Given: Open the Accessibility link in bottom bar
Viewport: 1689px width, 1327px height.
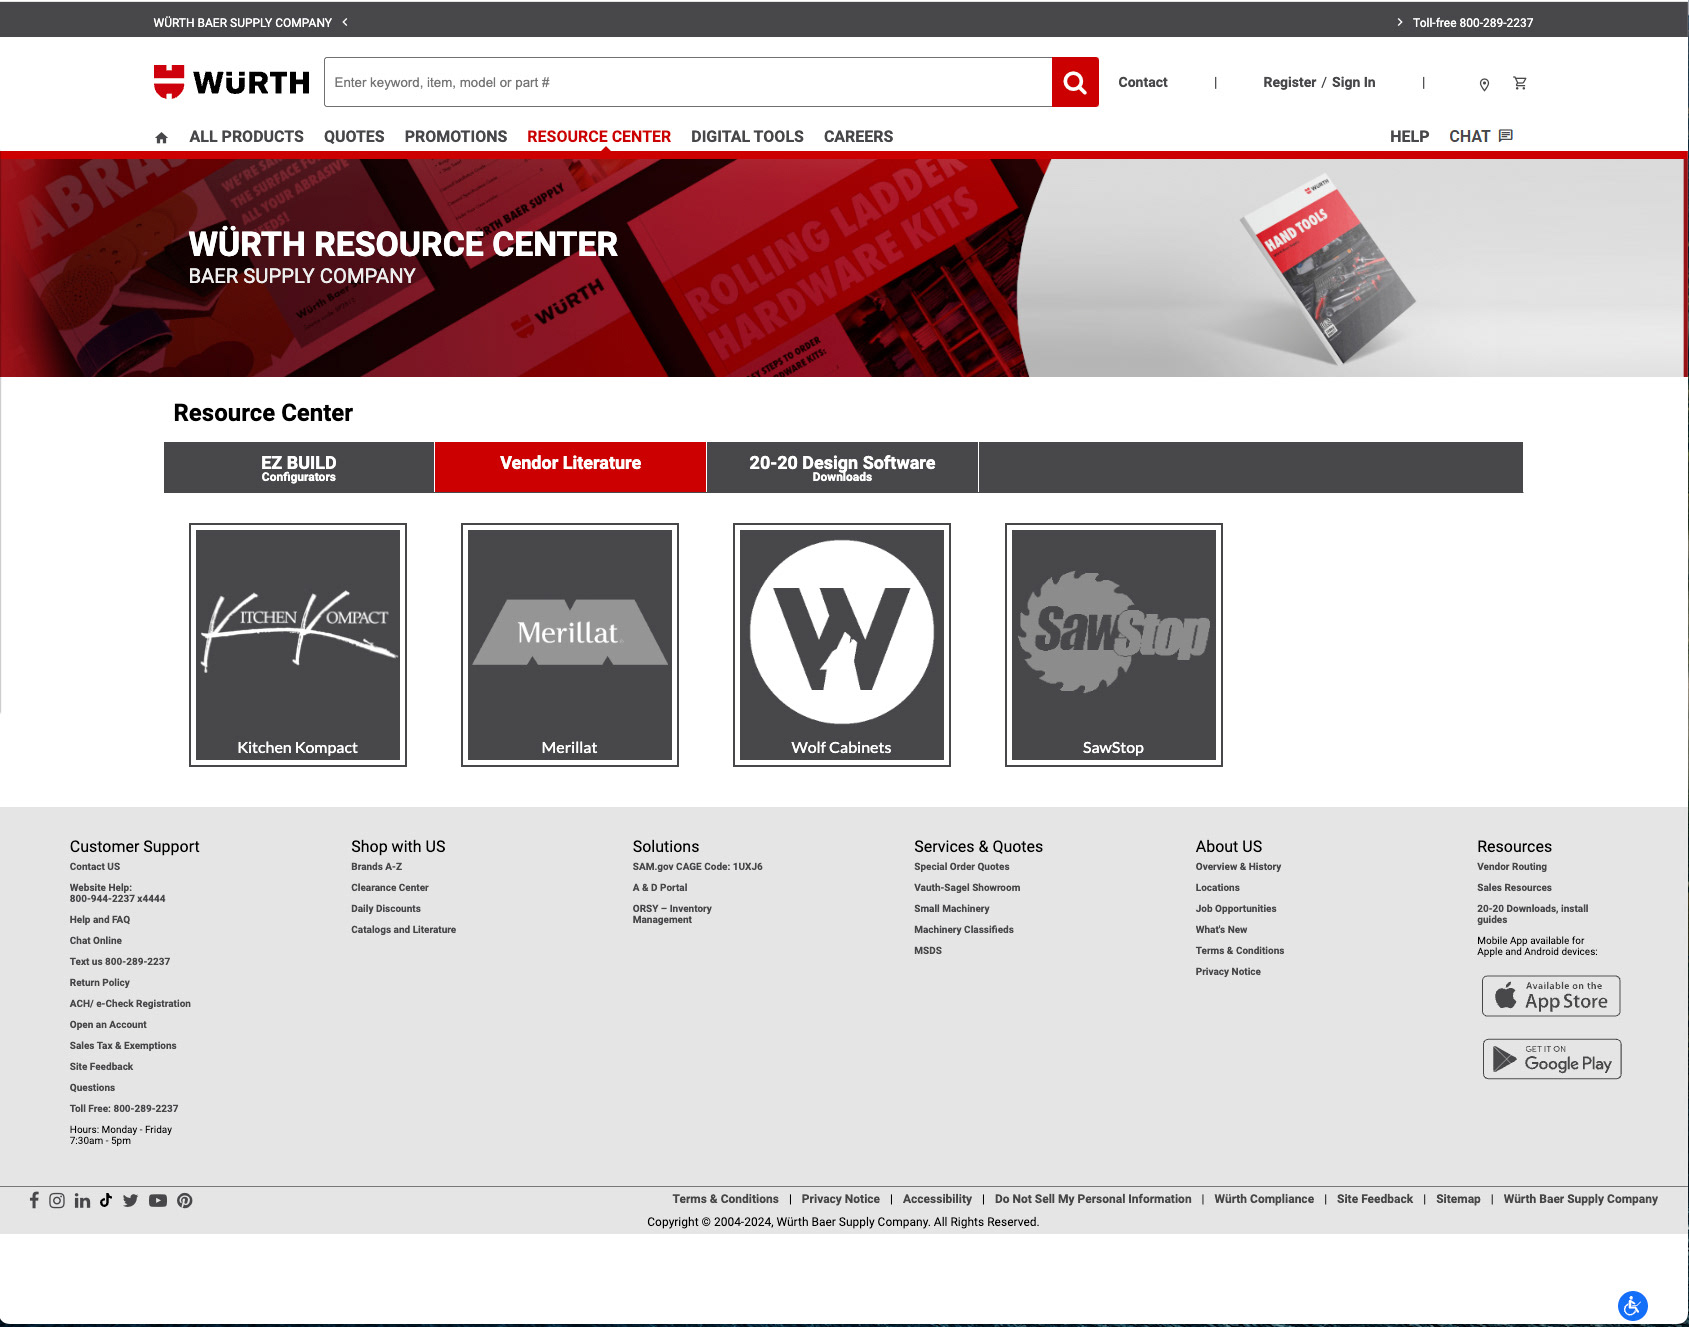Looking at the screenshot, I should tap(937, 1199).
